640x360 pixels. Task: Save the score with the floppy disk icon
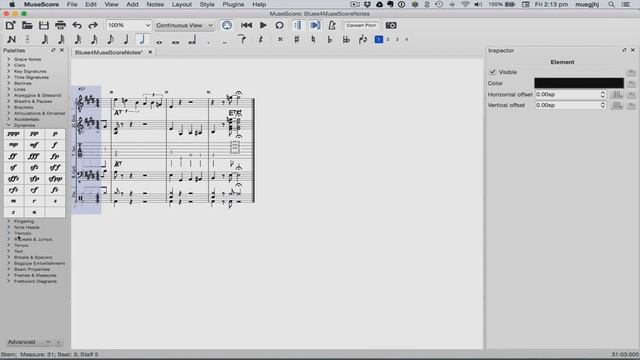44,25
